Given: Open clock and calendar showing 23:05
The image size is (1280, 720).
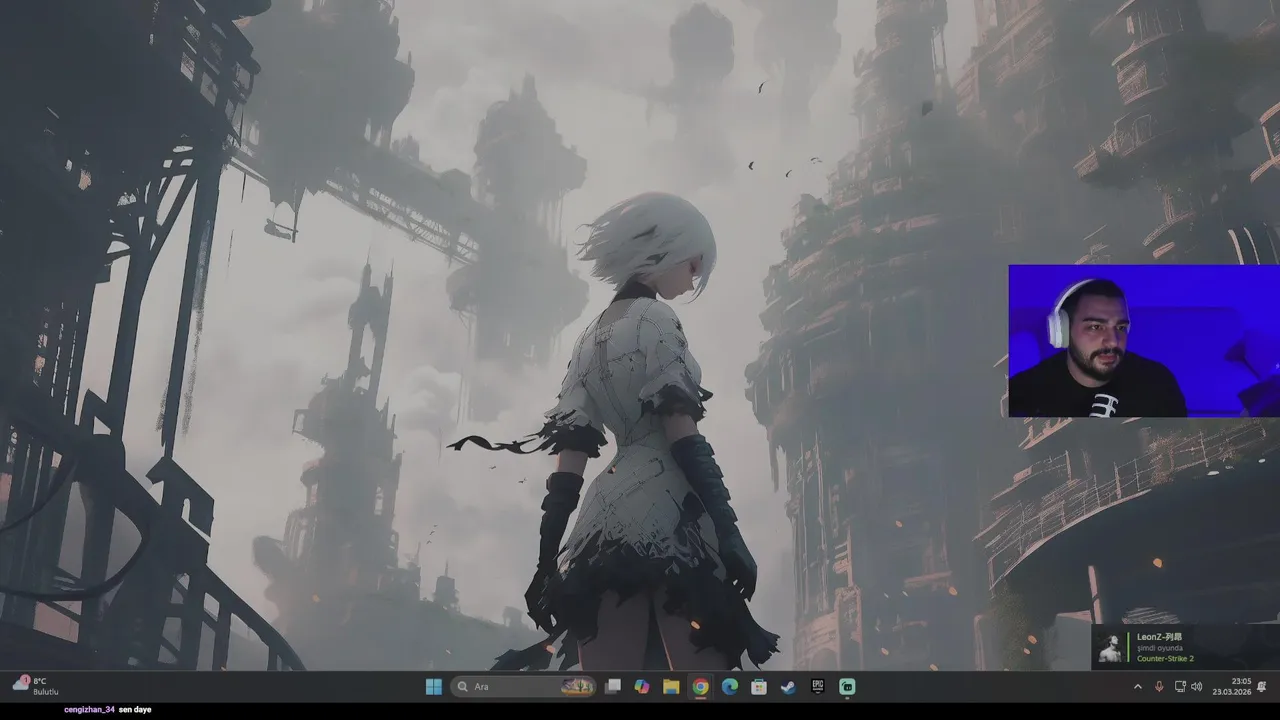Looking at the screenshot, I should (1232, 686).
